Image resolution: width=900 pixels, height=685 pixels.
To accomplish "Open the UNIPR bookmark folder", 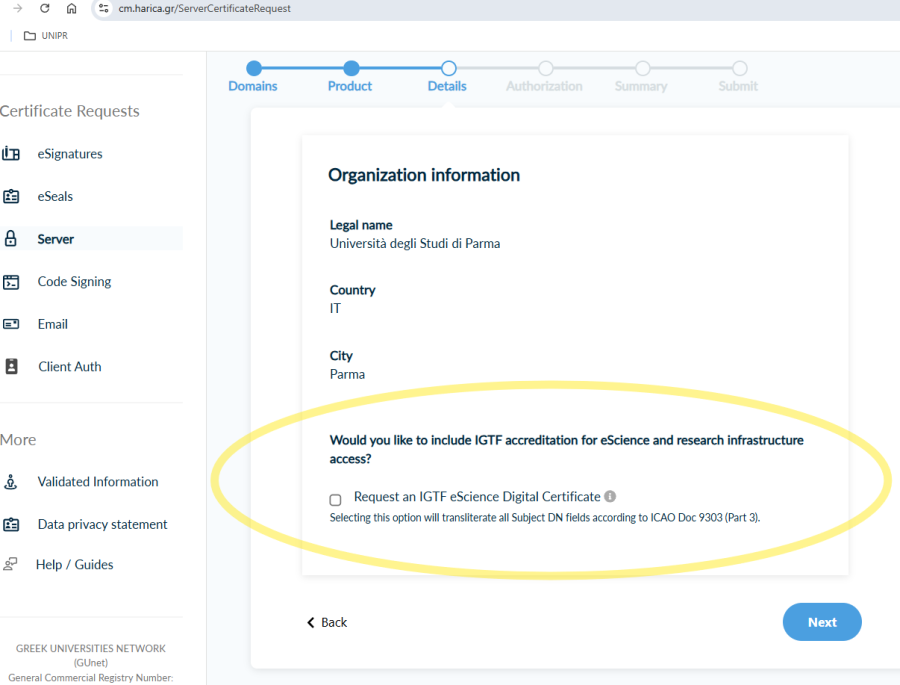I will click(46, 36).
